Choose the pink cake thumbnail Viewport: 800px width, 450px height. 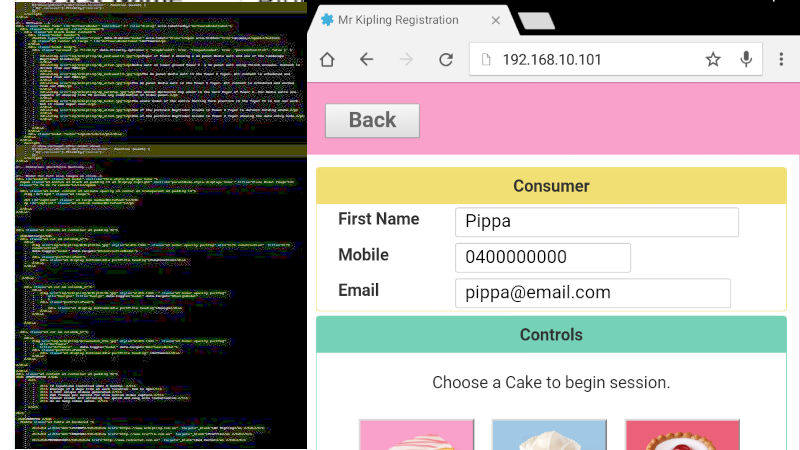pyautogui.click(x=416, y=435)
